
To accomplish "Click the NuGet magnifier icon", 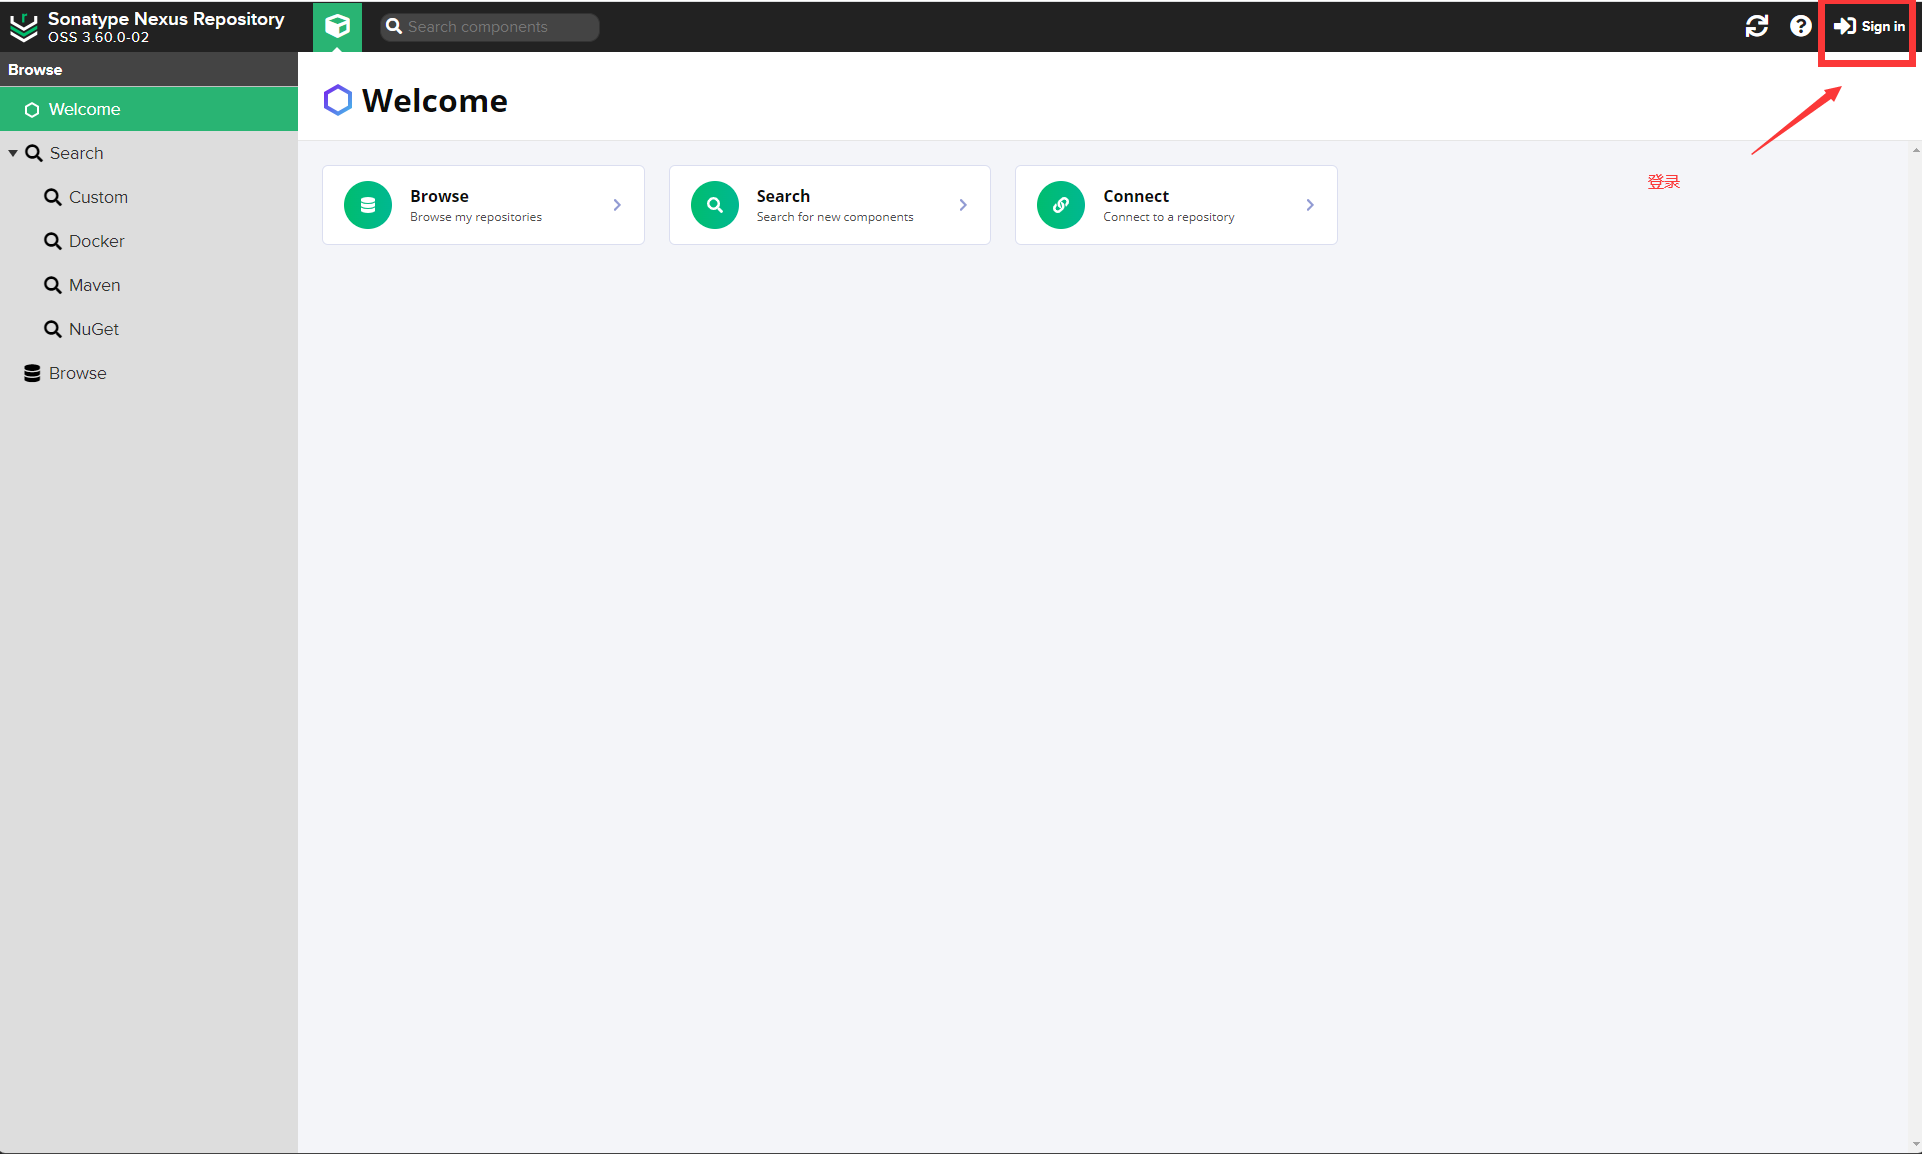I will (53, 329).
